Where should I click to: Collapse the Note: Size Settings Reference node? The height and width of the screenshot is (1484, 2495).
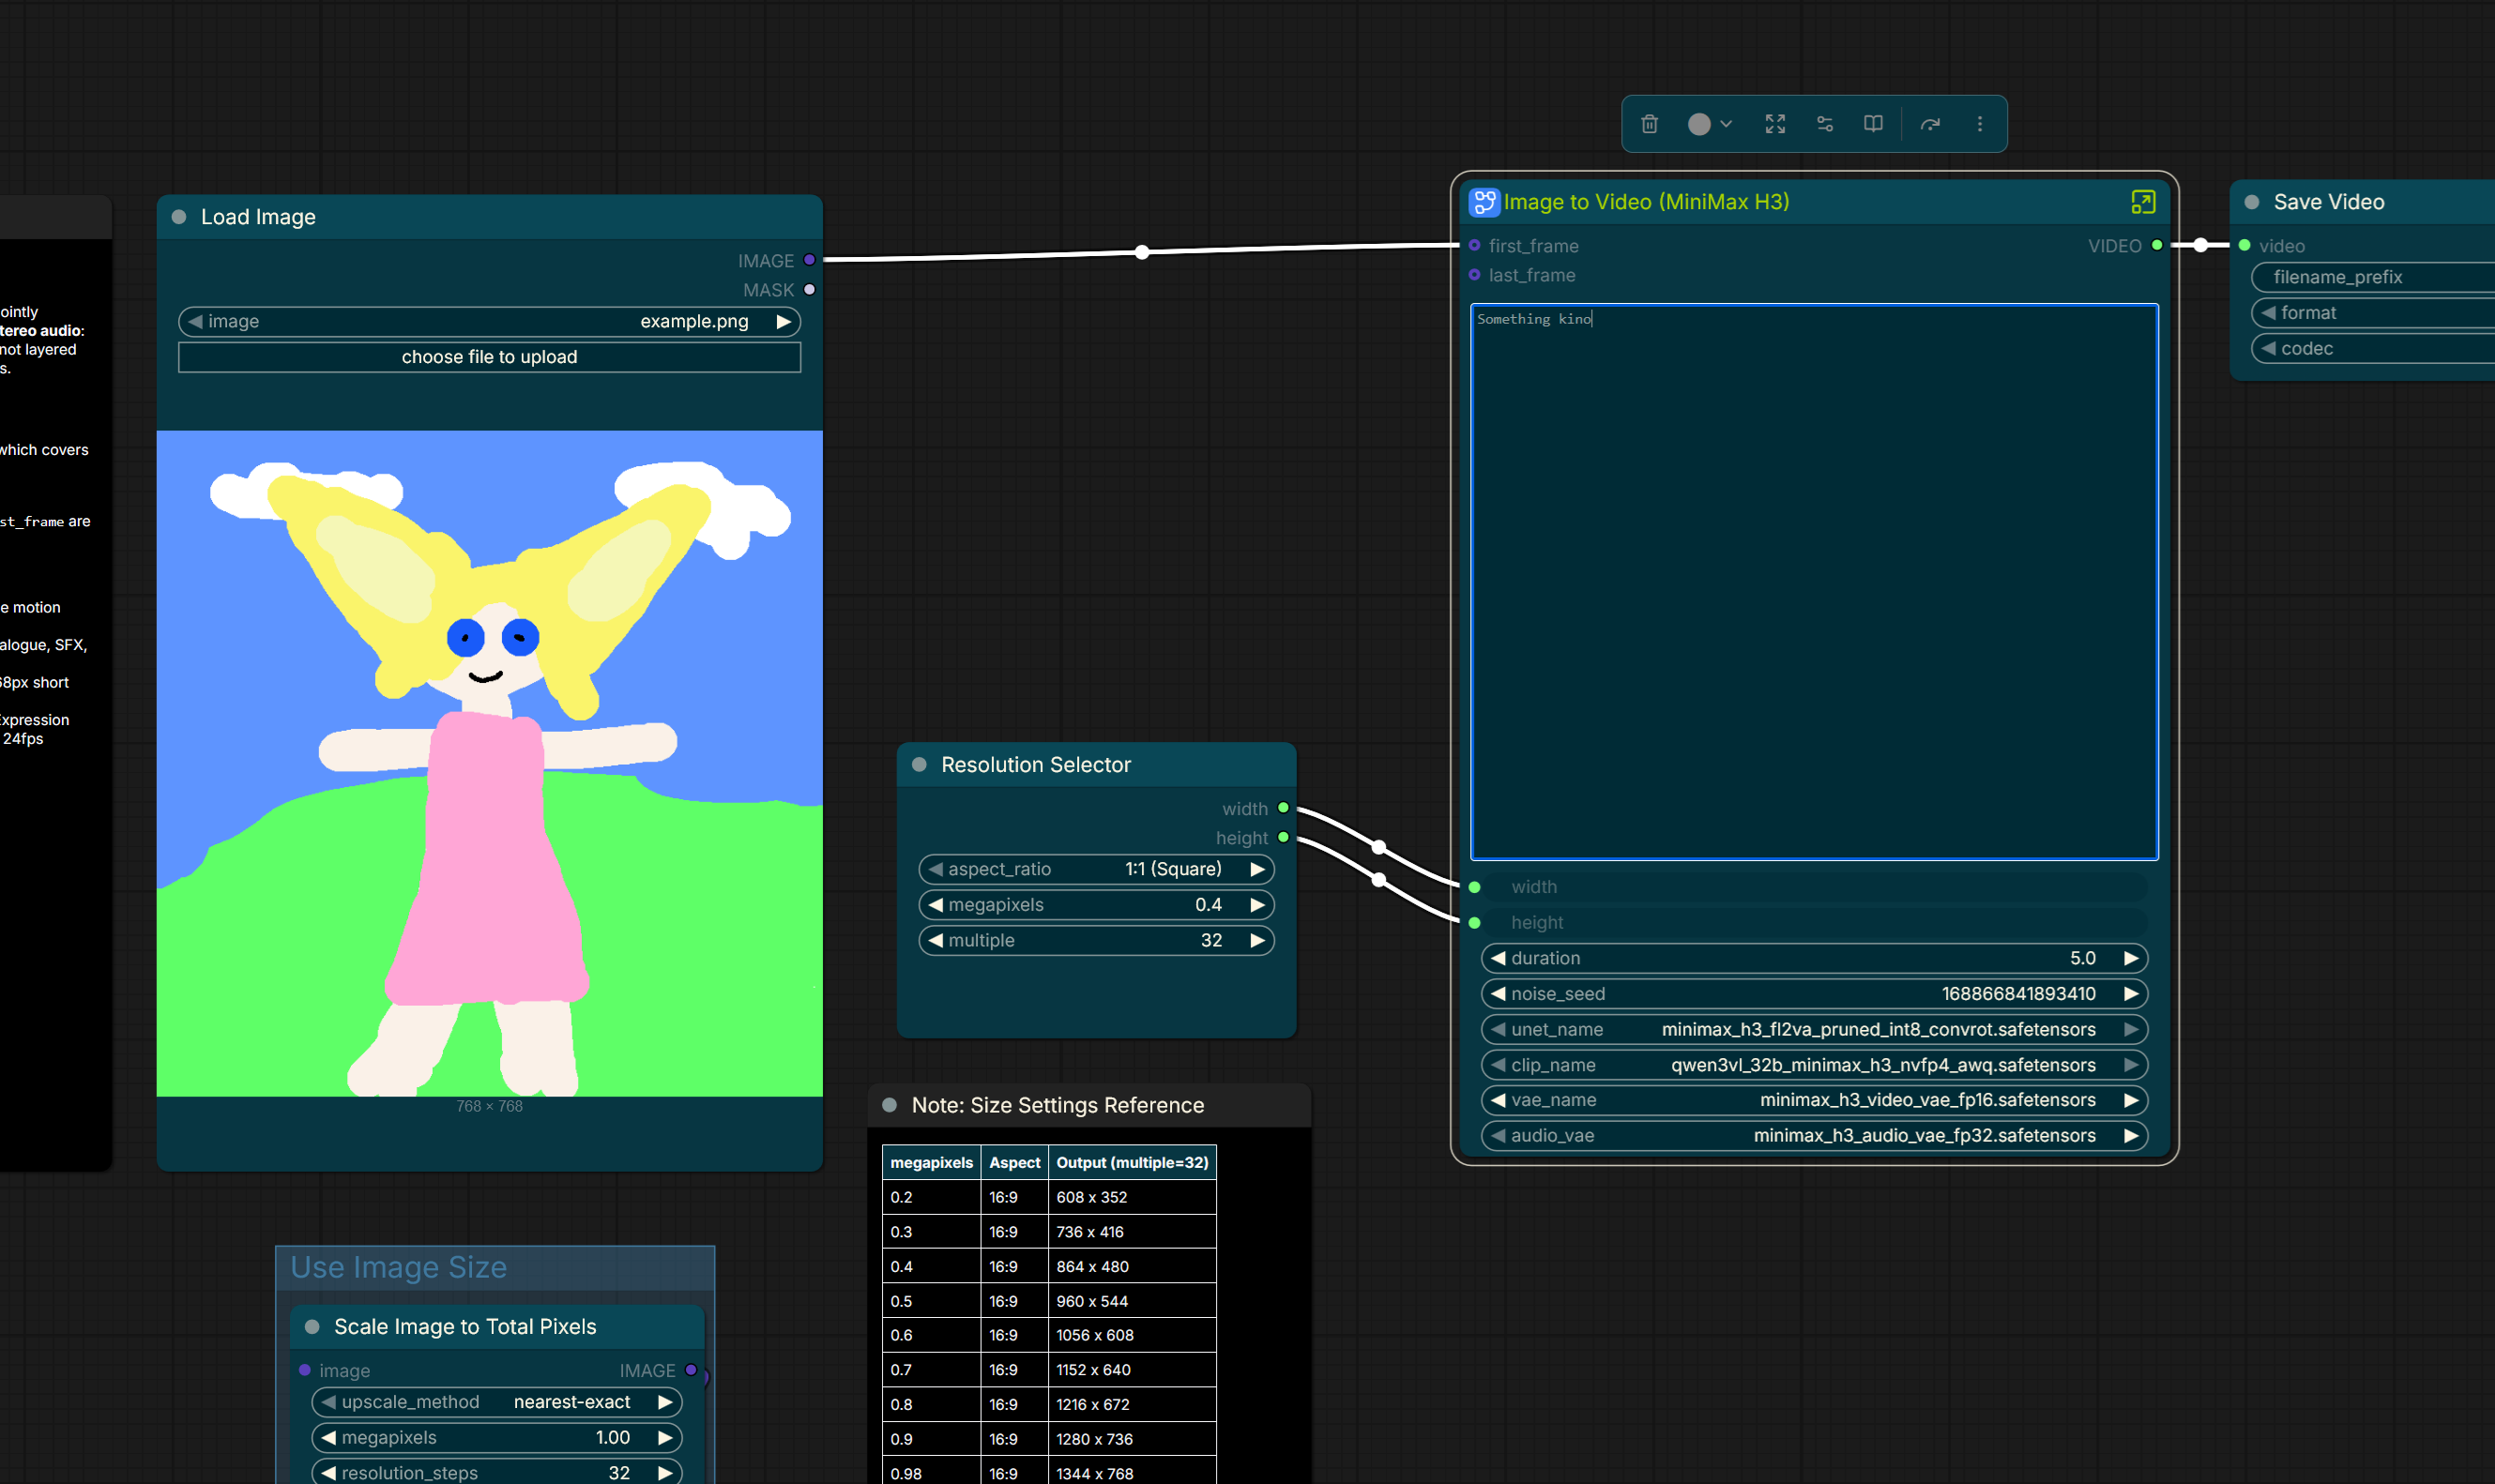[889, 1105]
